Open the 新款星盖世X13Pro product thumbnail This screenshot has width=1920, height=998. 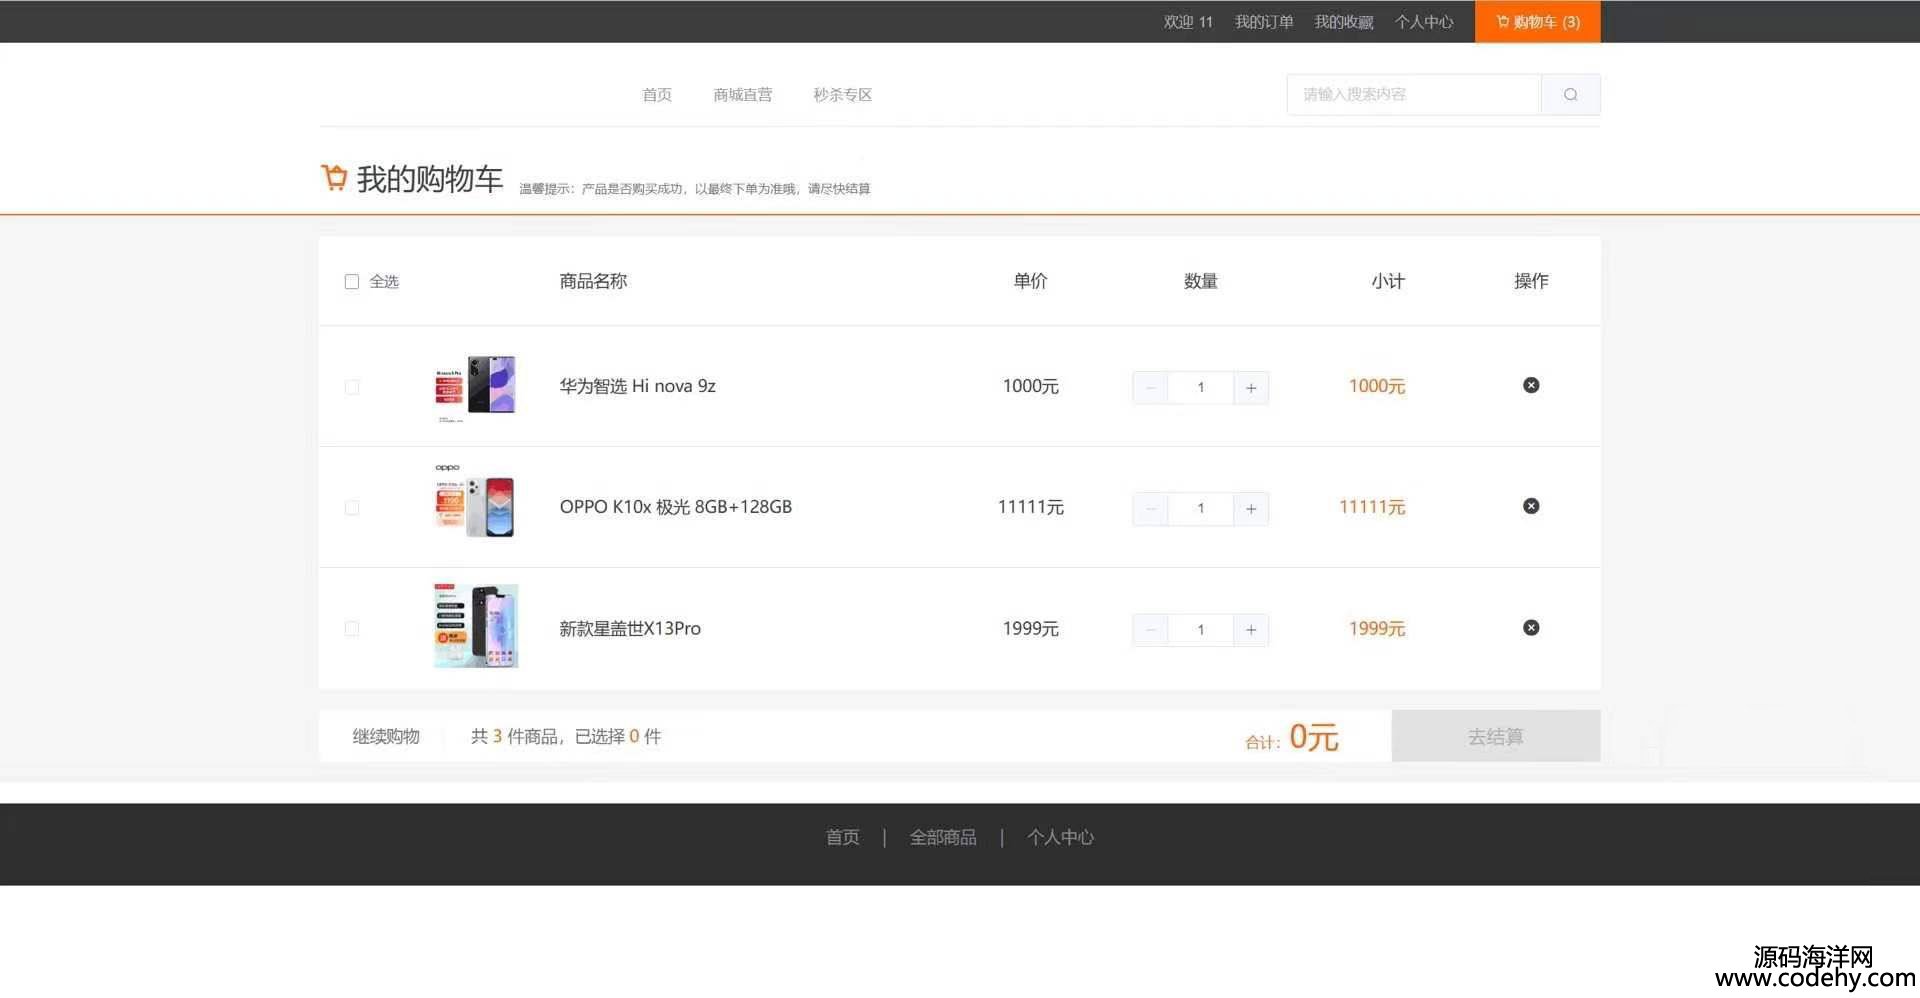coord(476,626)
